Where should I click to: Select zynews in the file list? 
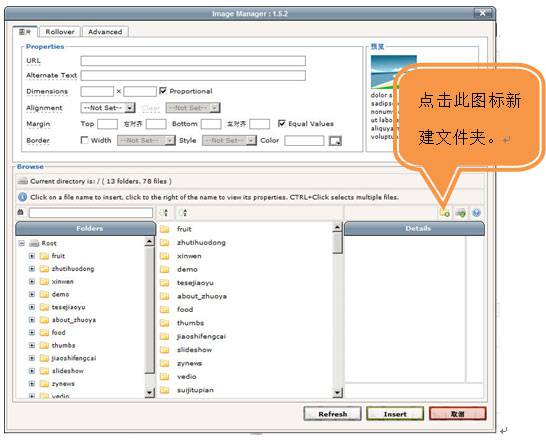[189, 363]
